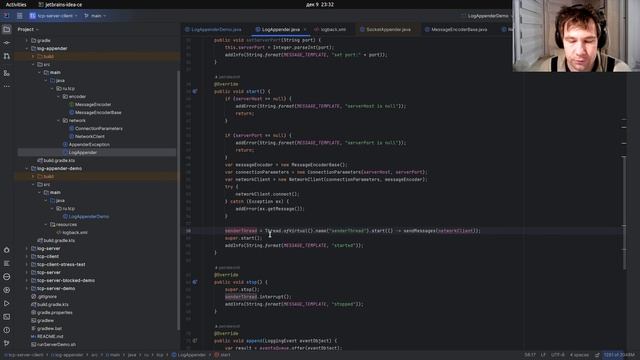Click the start() override gutter icon
The height and width of the screenshot is (360, 640).
(x=195, y=91)
